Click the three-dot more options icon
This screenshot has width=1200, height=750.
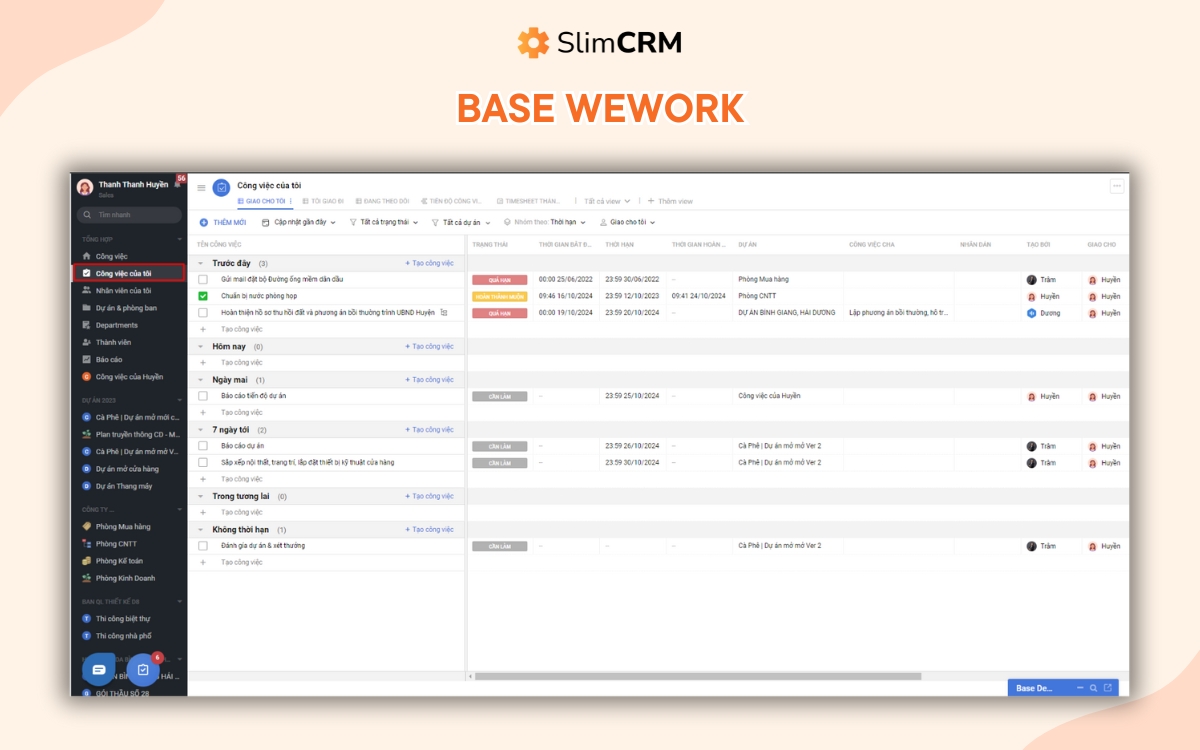(x=1117, y=186)
